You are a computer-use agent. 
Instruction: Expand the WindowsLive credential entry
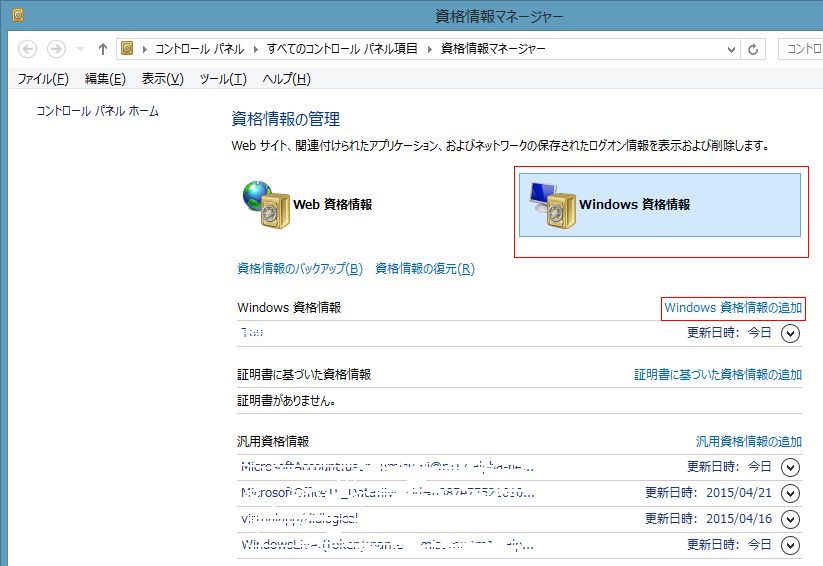(791, 545)
